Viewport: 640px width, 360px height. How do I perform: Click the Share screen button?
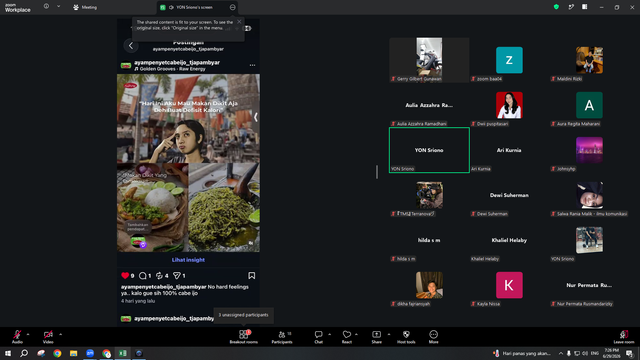click(x=376, y=336)
